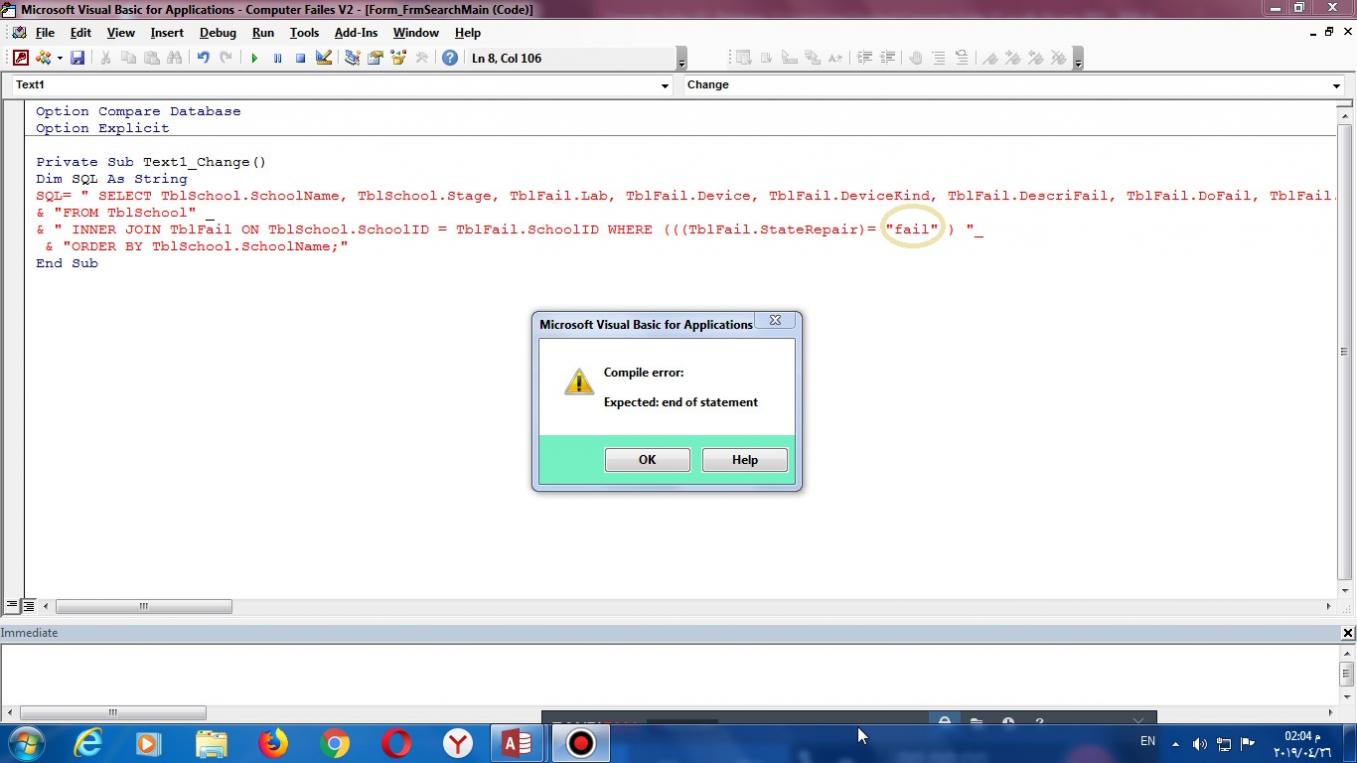
Task: Open the Insert Module dropdown arrow
Action: [59, 58]
